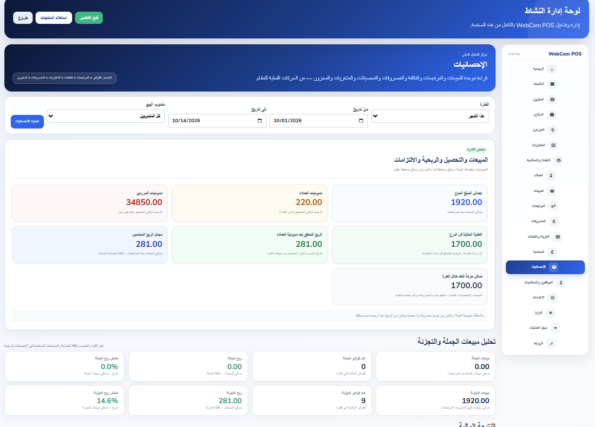
Task: Open the returns (المرتجعات) sidebar icon
Action: (553, 206)
